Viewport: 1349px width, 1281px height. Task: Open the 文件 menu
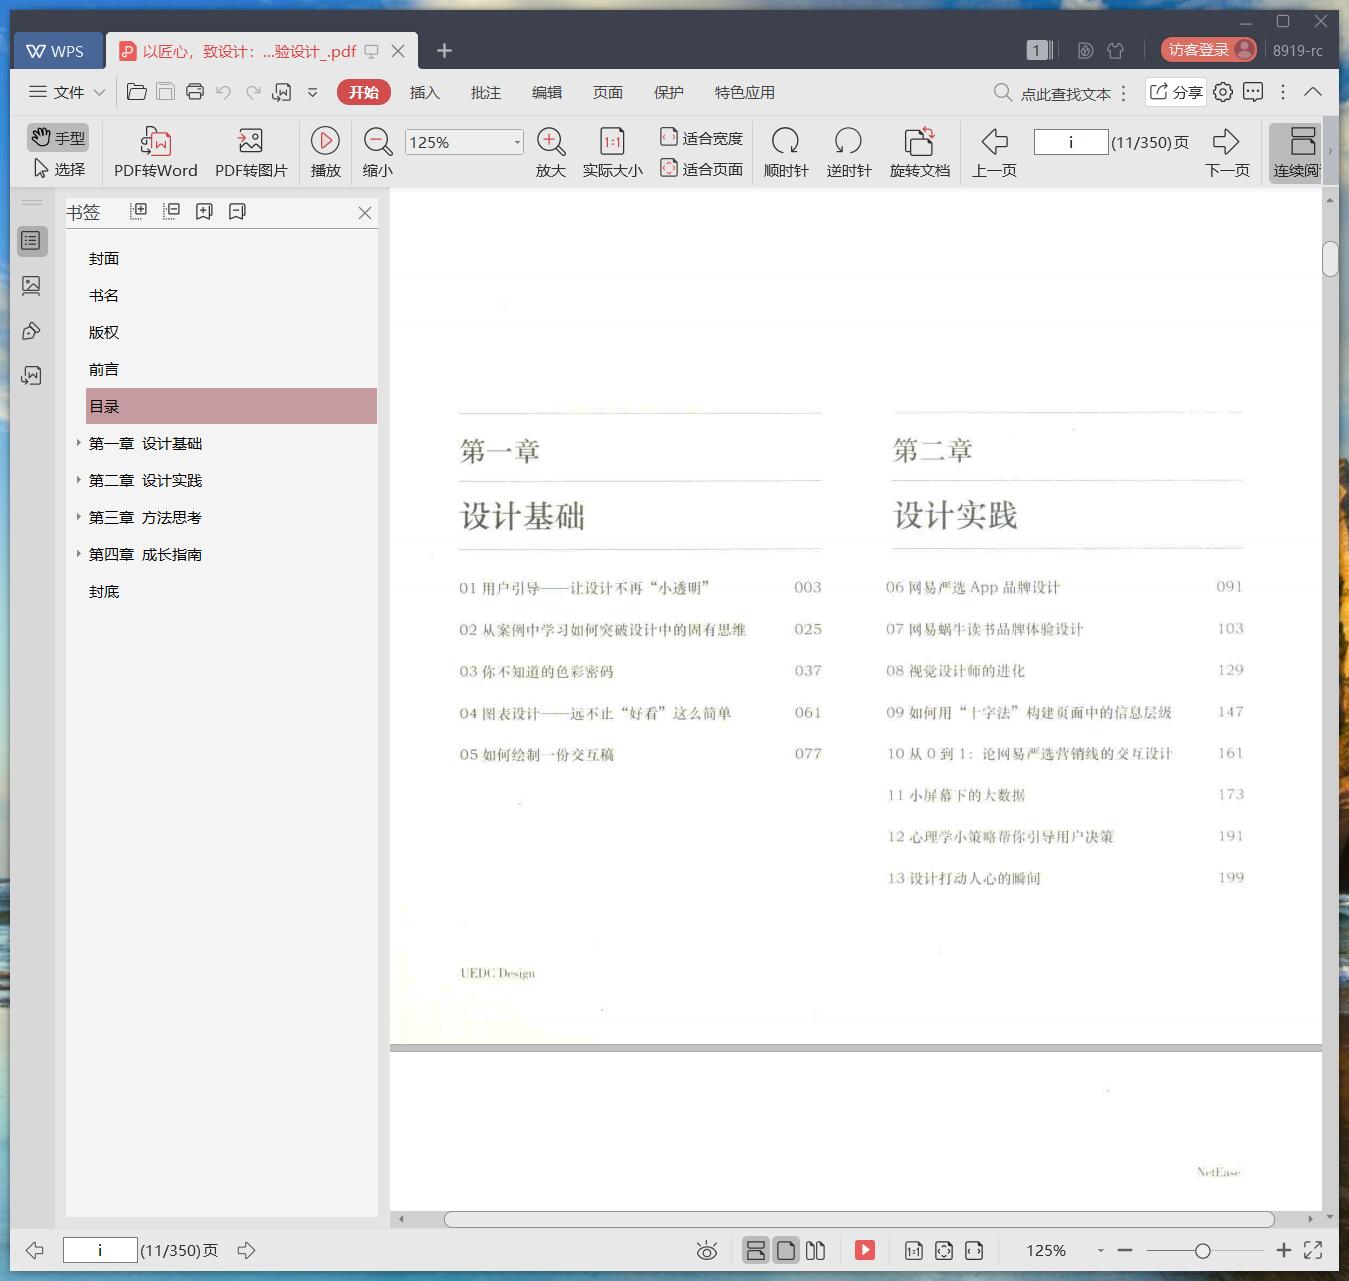67,92
